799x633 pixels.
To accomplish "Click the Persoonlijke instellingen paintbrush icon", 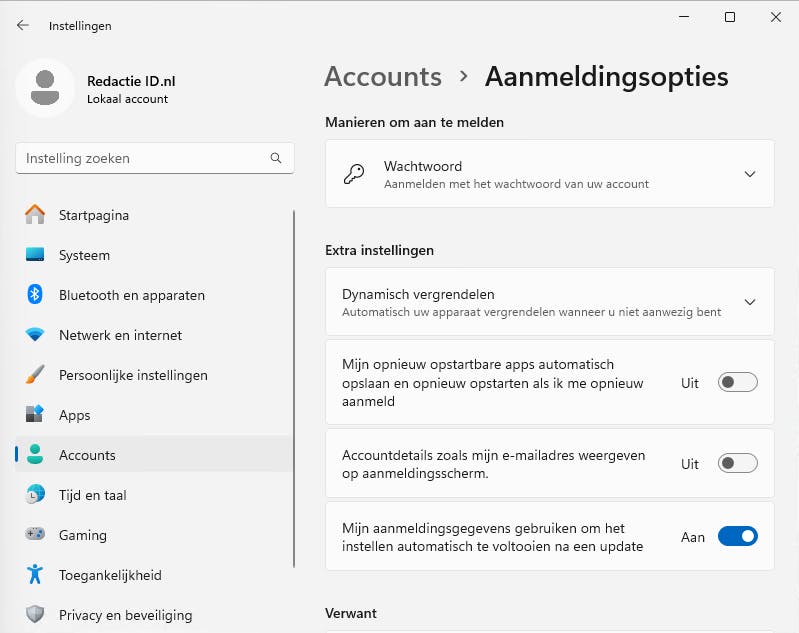I will [x=35, y=375].
